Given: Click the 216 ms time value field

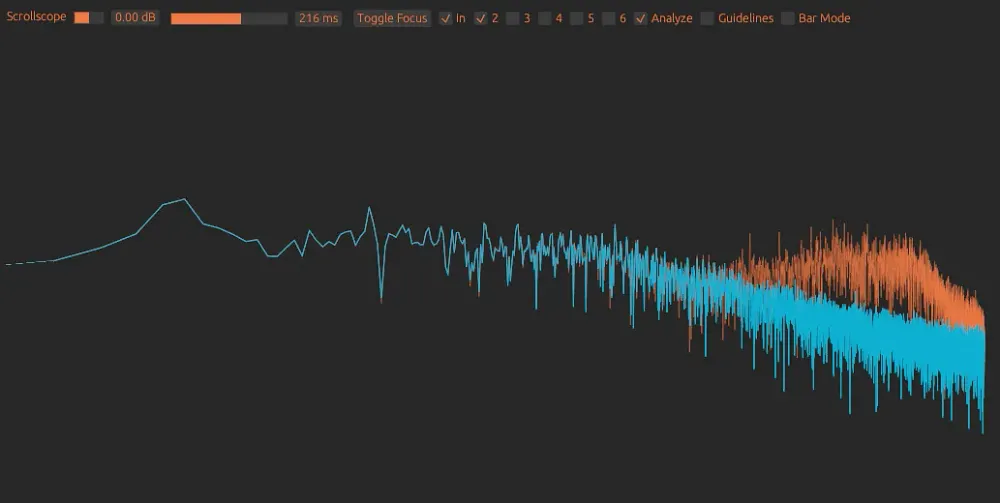Looking at the screenshot, I should [x=318, y=18].
